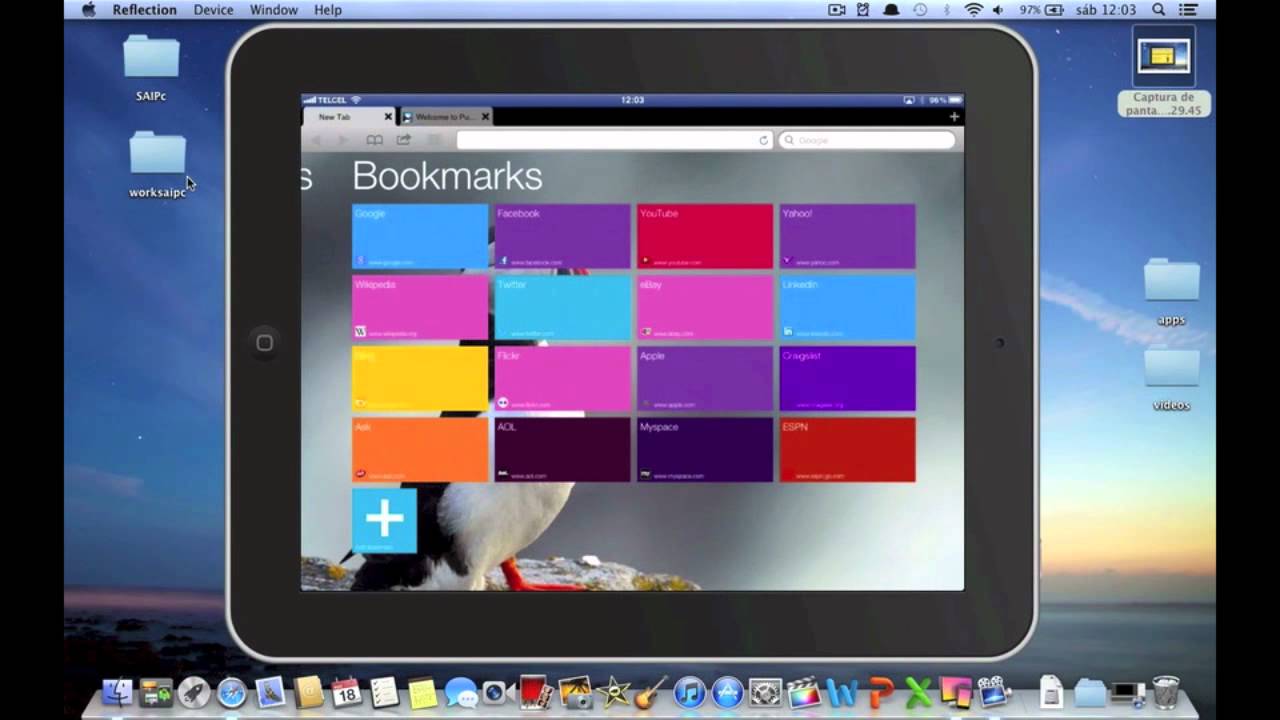Open the bookmarks book icon
This screenshot has width=1280, height=720.
pyautogui.click(x=374, y=141)
